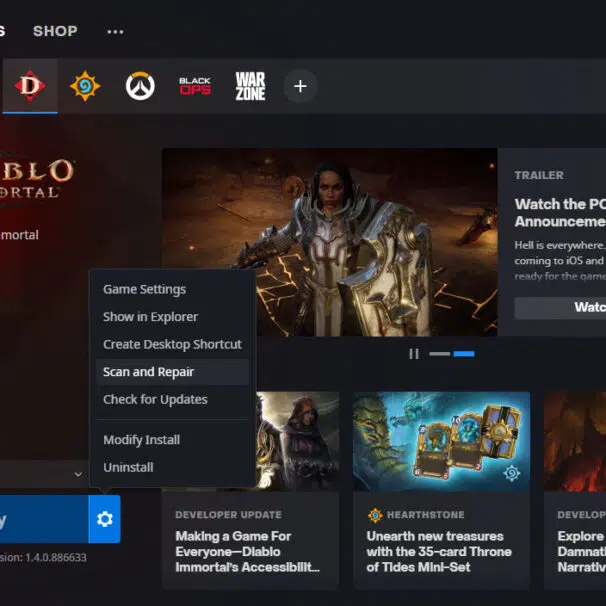Open the Hearthstone game icon
The height and width of the screenshot is (606, 606).
(85, 86)
